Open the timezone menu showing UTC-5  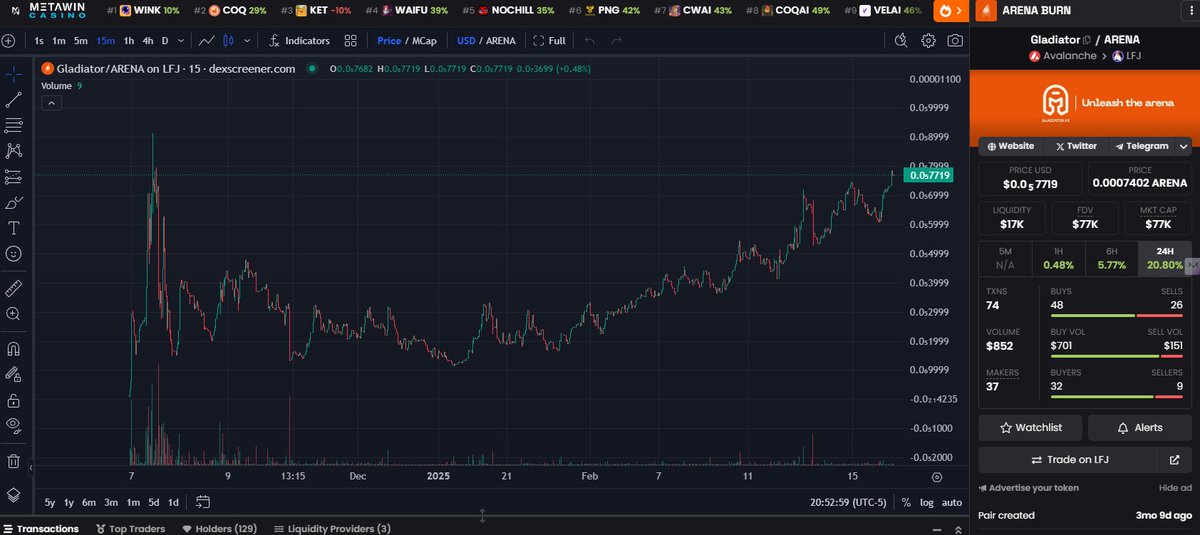tap(848, 502)
